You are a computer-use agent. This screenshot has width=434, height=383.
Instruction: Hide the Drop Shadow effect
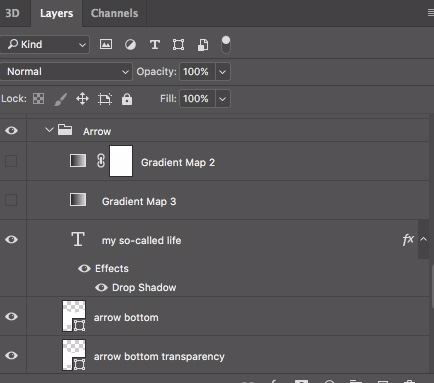pos(101,287)
